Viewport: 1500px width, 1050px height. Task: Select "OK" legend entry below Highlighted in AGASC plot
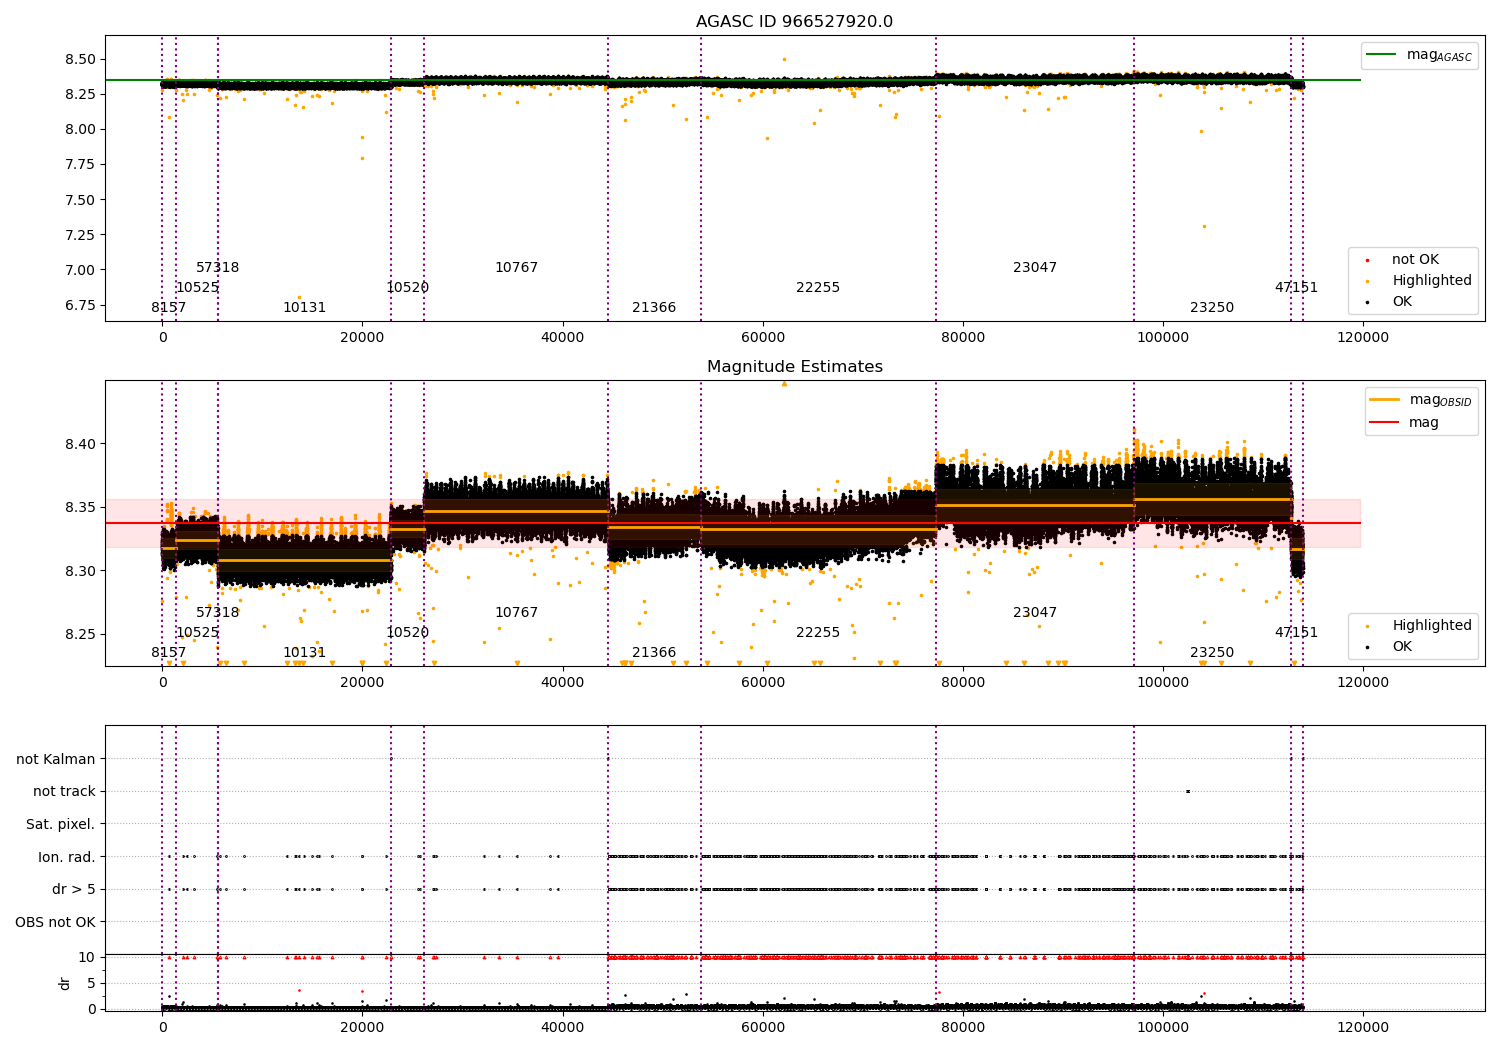point(1402,301)
